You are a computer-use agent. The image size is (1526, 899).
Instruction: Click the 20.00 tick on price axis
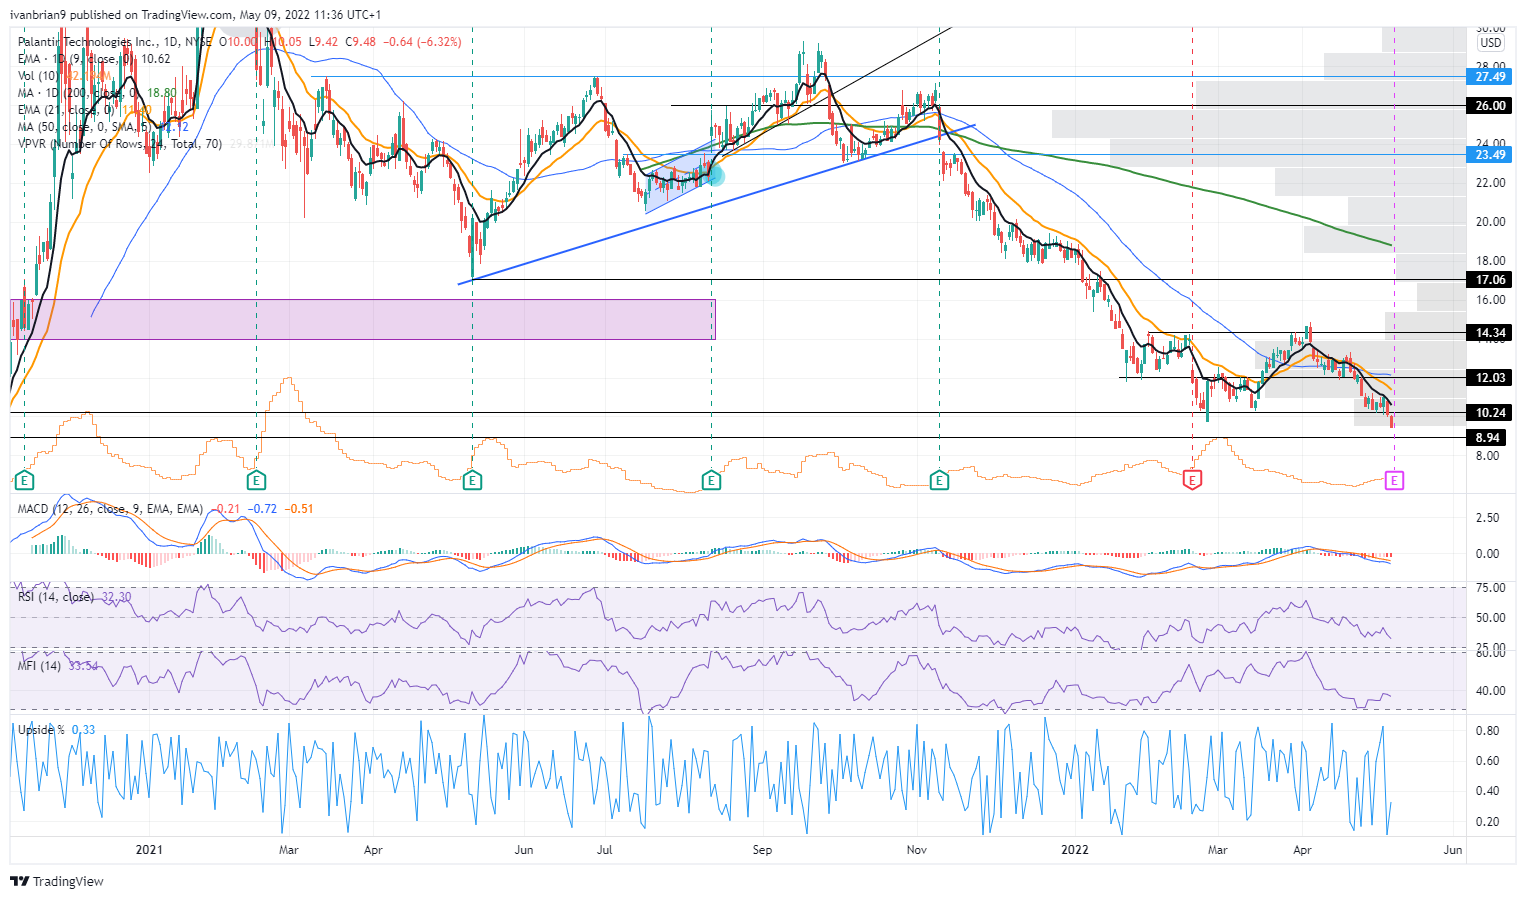(x=1490, y=222)
